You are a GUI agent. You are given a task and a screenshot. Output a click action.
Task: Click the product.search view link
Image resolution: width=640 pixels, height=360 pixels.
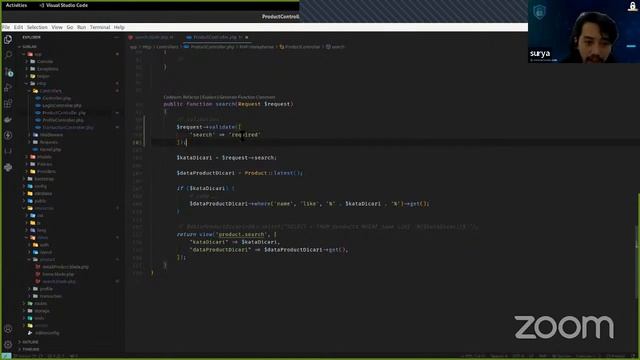pyautogui.click(x=242, y=234)
